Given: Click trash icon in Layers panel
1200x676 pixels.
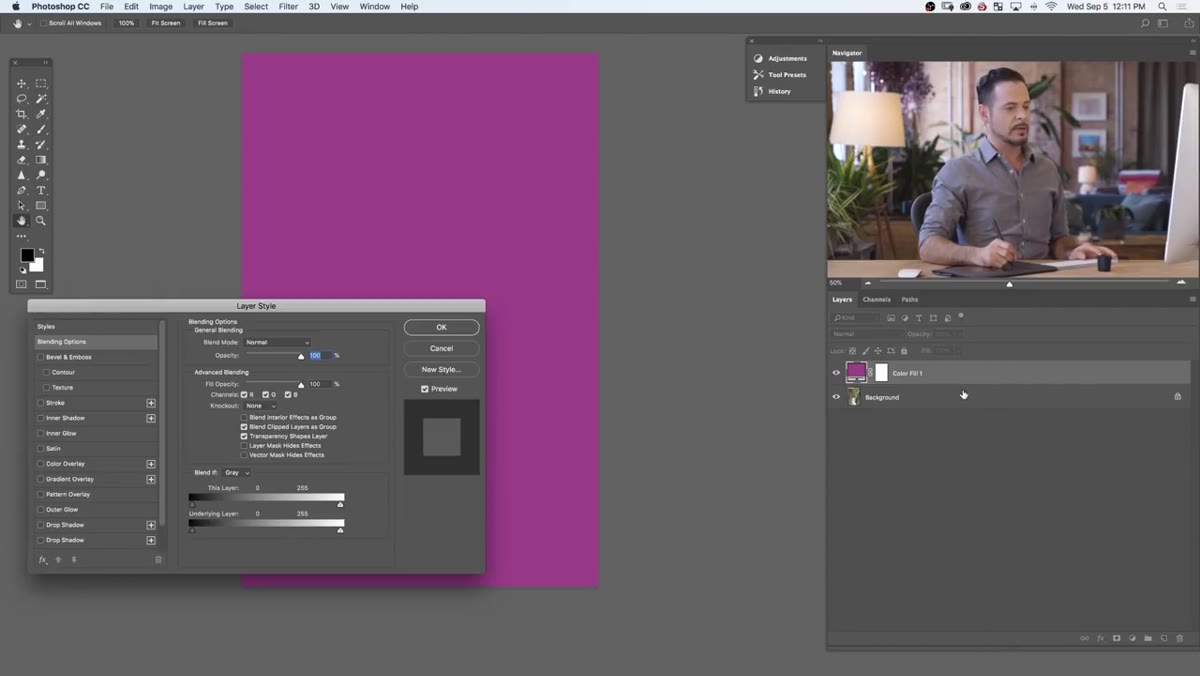Looking at the screenshot, I should 1180,638.
